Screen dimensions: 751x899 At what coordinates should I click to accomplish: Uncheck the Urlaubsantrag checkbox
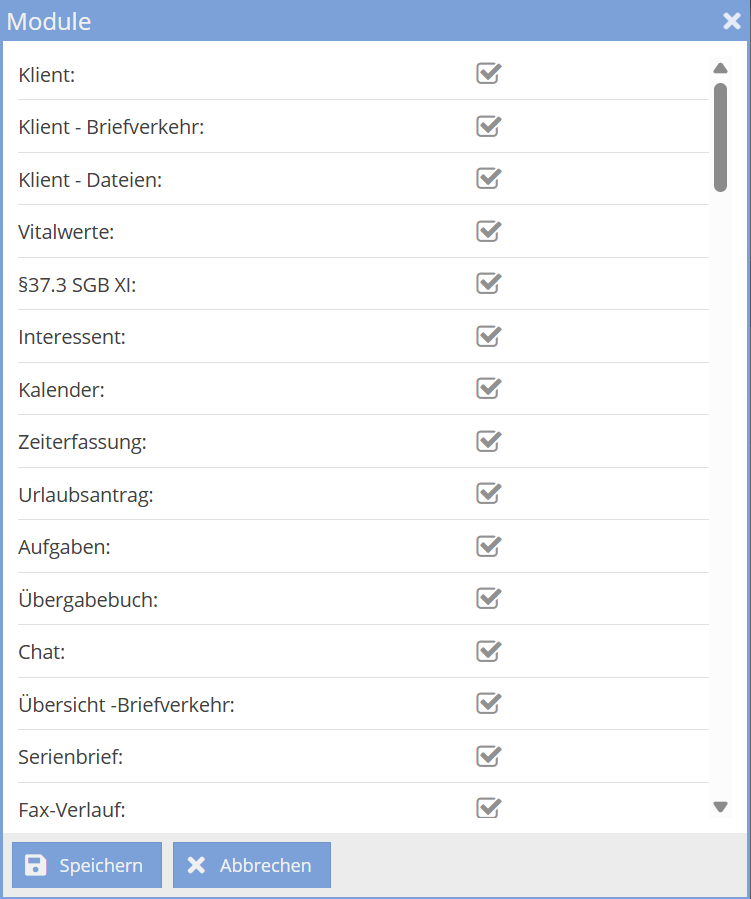(x=488, y=494)
